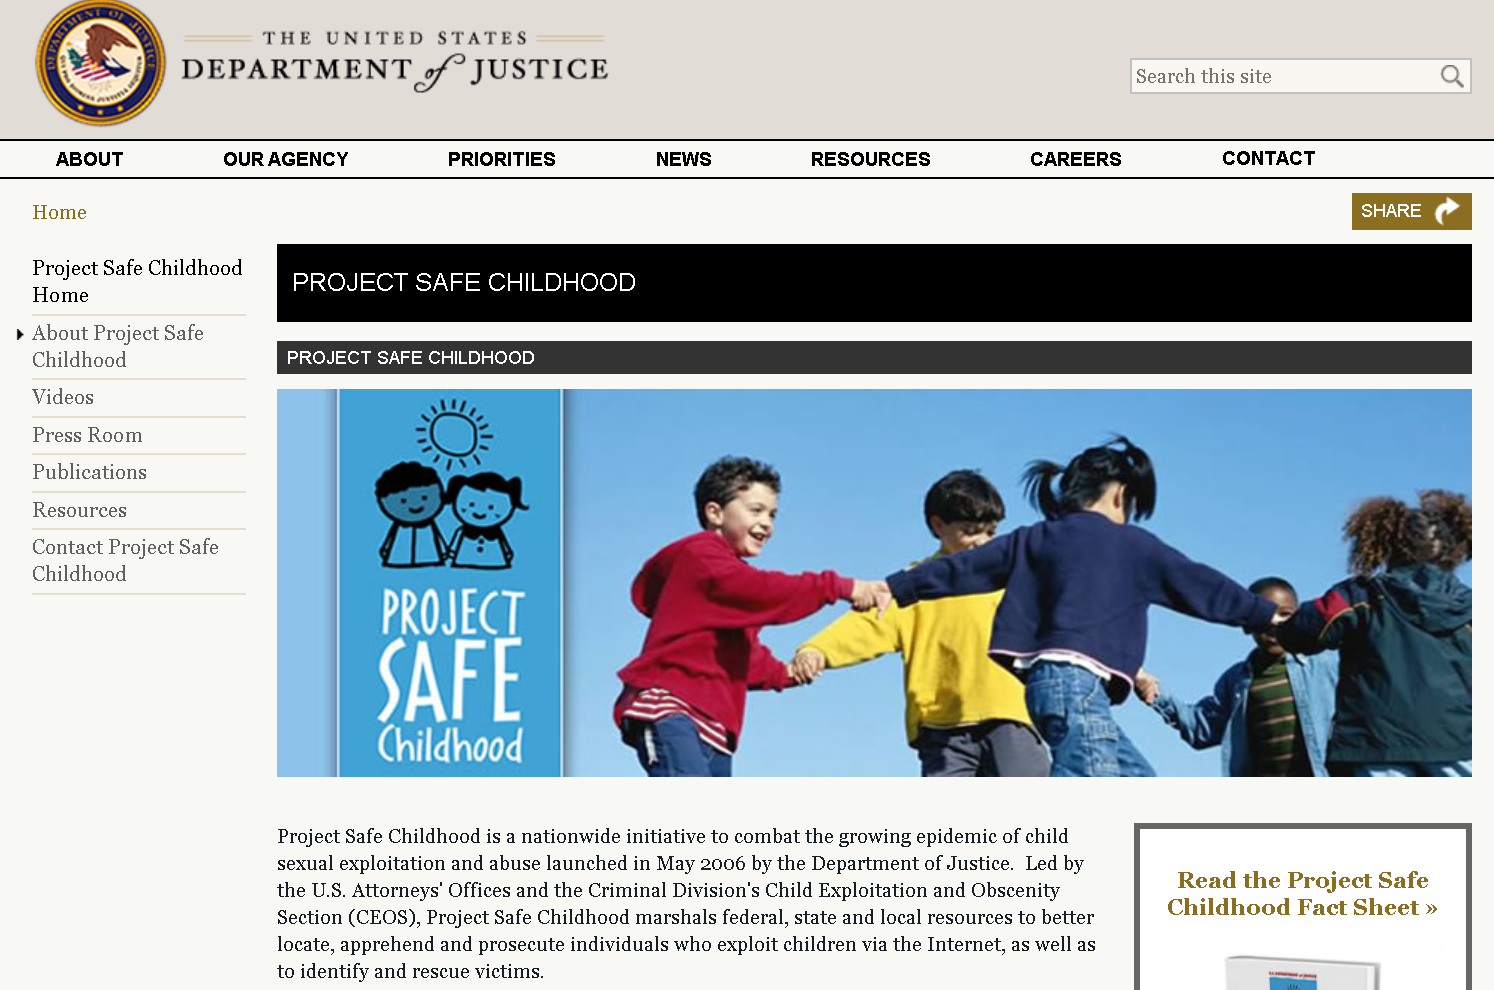
Task: Click inside the Search this site field
Action: tap(1281, 76)
